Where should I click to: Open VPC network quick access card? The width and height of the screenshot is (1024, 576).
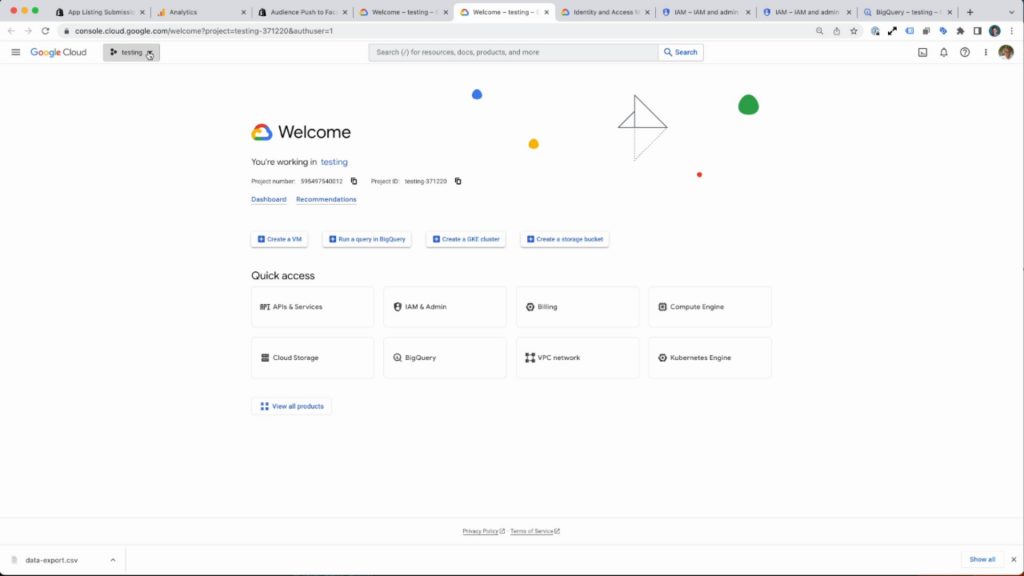click(x=577, y=358)
